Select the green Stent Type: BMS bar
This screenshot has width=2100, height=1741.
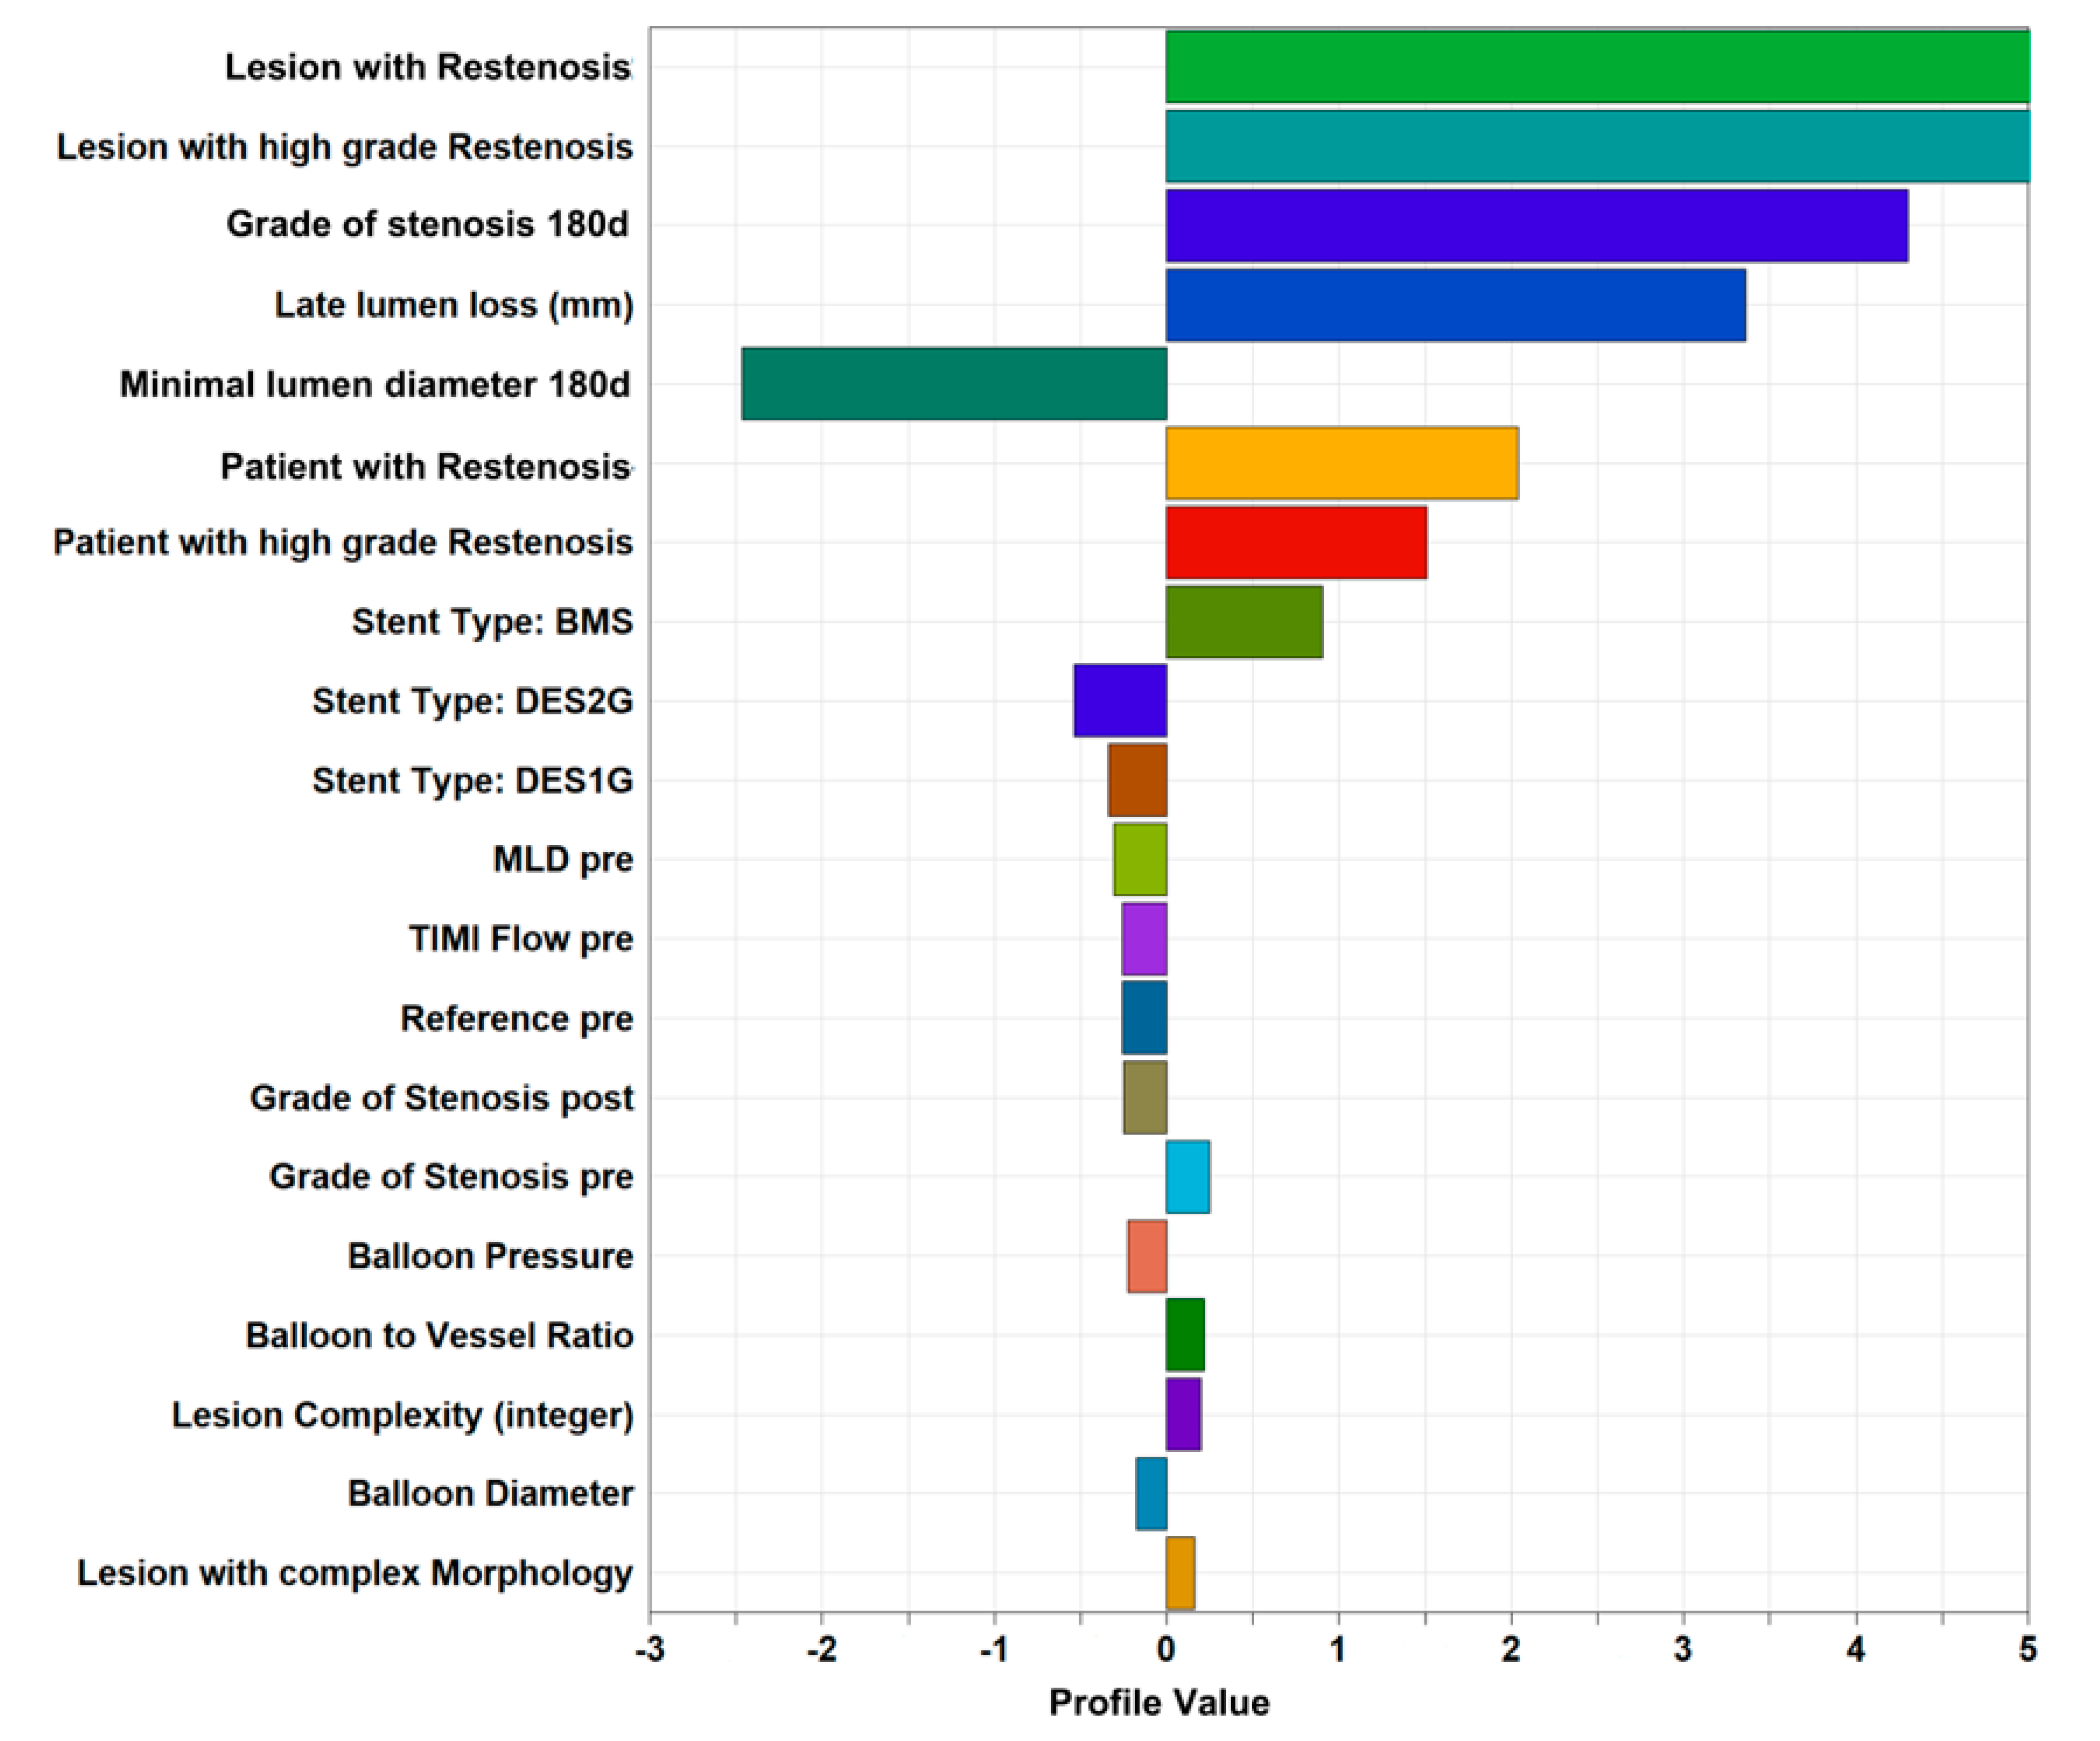coord(1243,621)
